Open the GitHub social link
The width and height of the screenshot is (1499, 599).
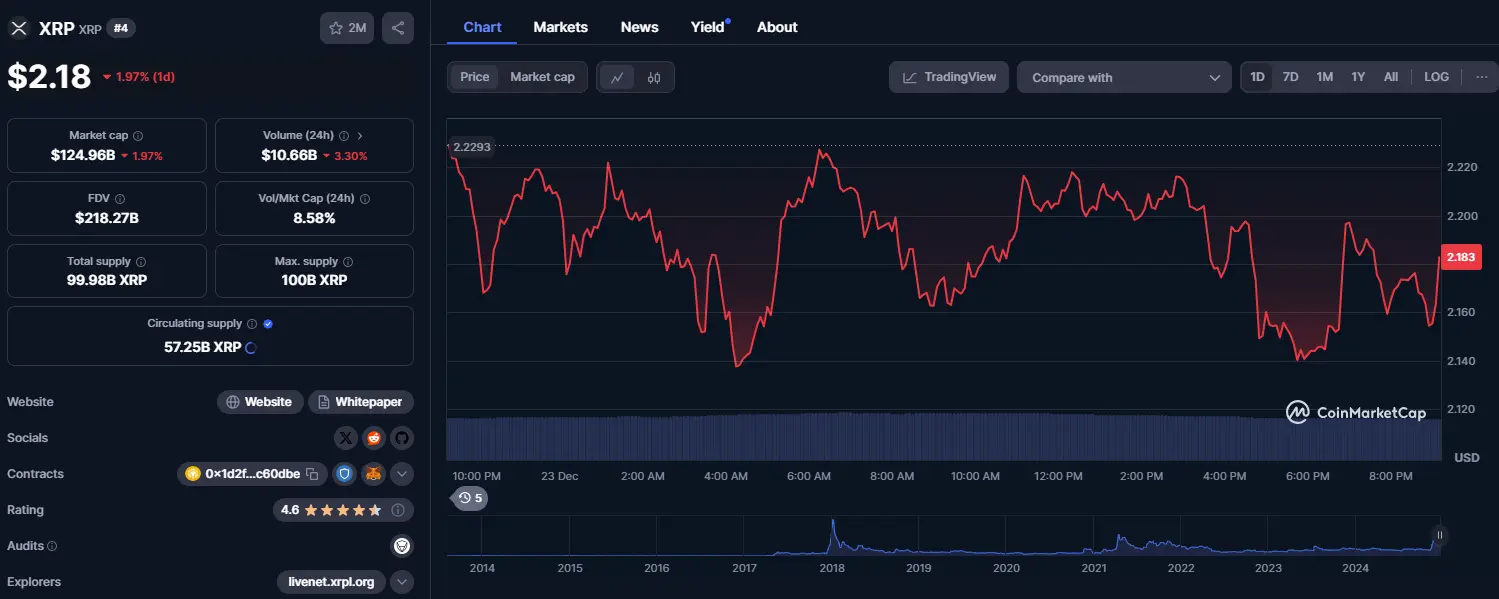(402, 438)
